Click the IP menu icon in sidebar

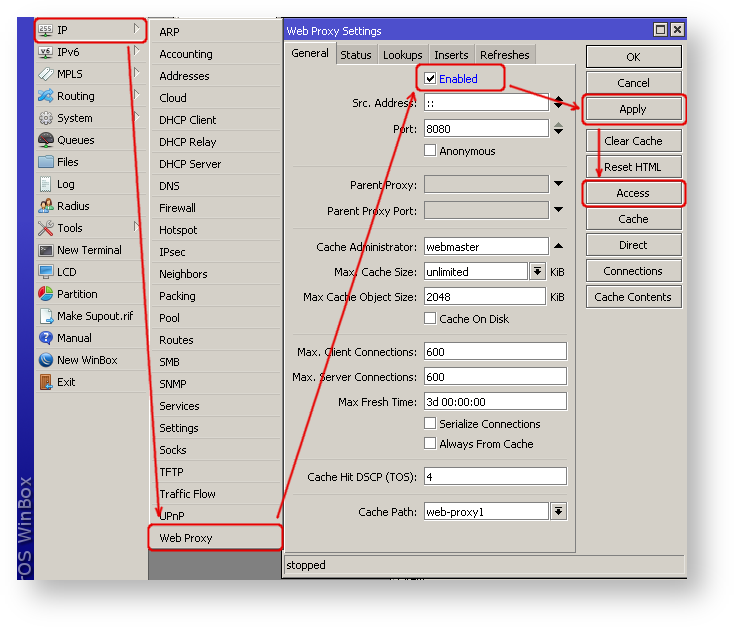(x=46, y=30)
